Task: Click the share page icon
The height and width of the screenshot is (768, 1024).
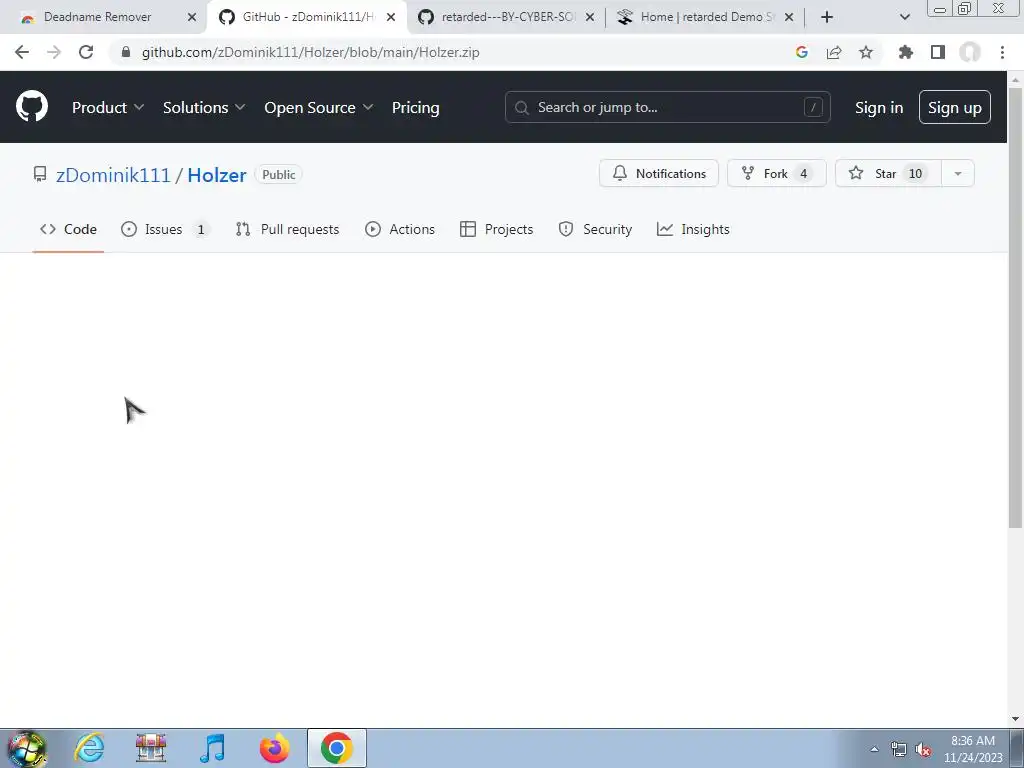Action: pos(834,52)
